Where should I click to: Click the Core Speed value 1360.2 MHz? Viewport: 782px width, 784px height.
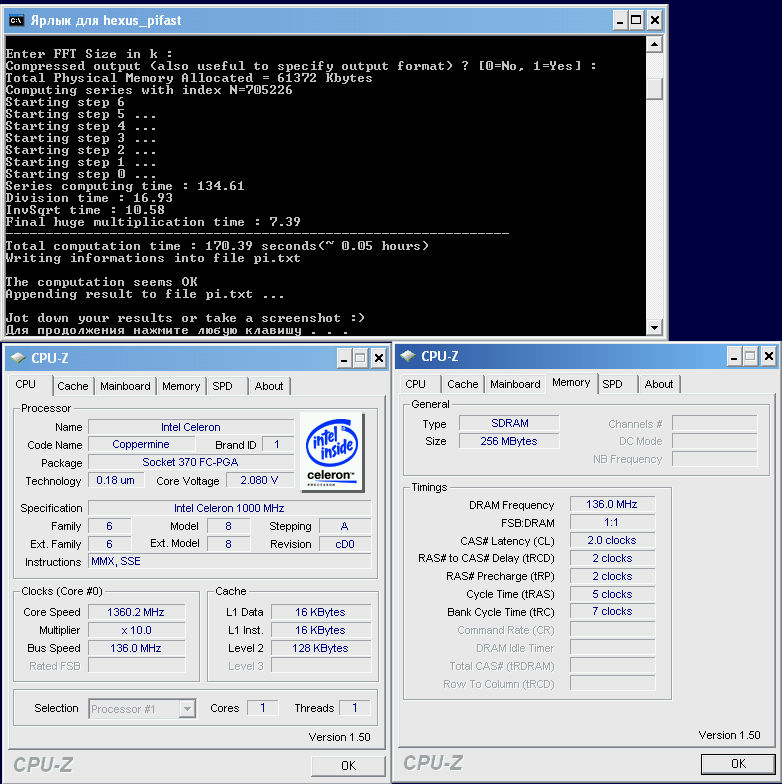click(136, 612)
